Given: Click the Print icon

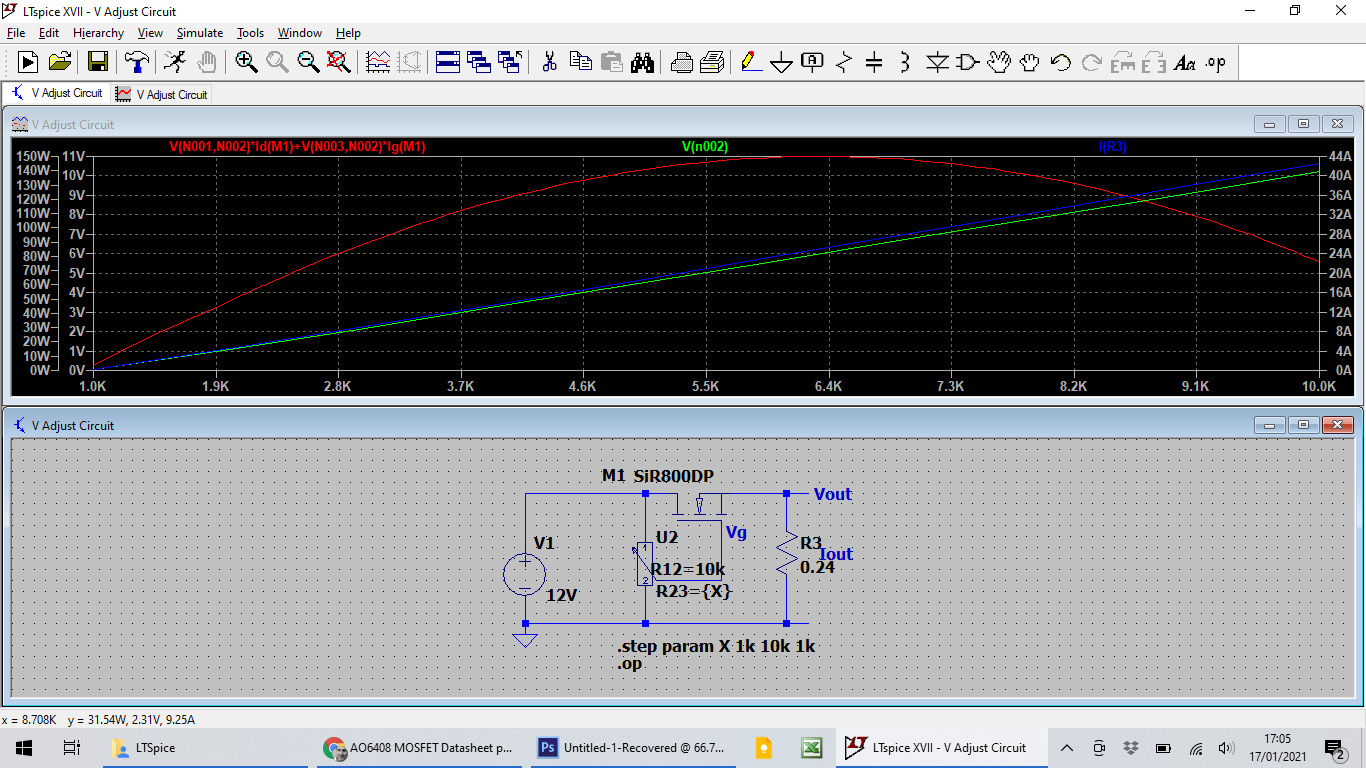Looking at the screenshot, I should tap(712, 62).
